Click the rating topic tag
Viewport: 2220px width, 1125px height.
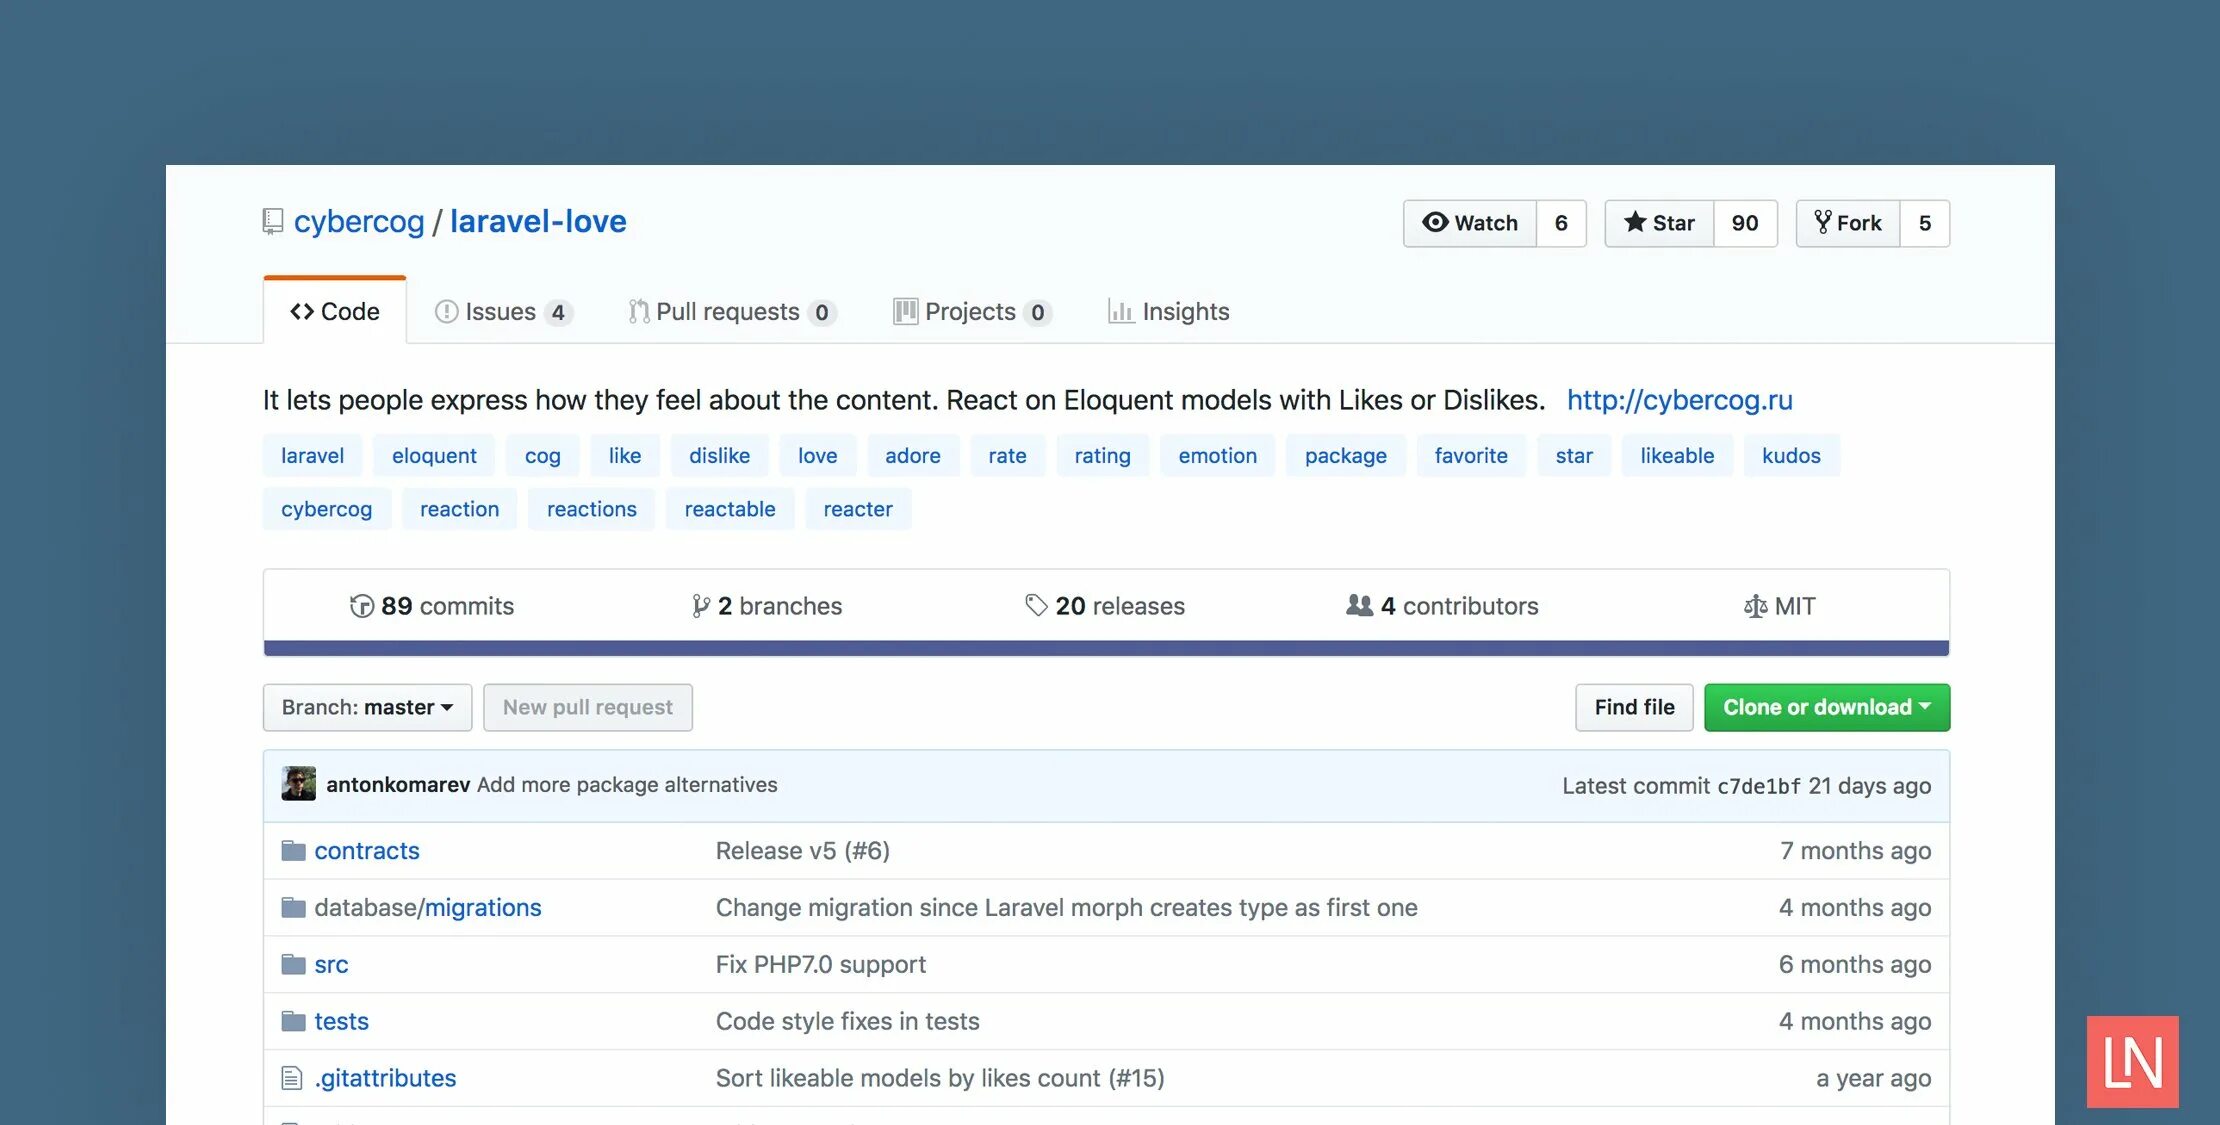(1102, 456)
